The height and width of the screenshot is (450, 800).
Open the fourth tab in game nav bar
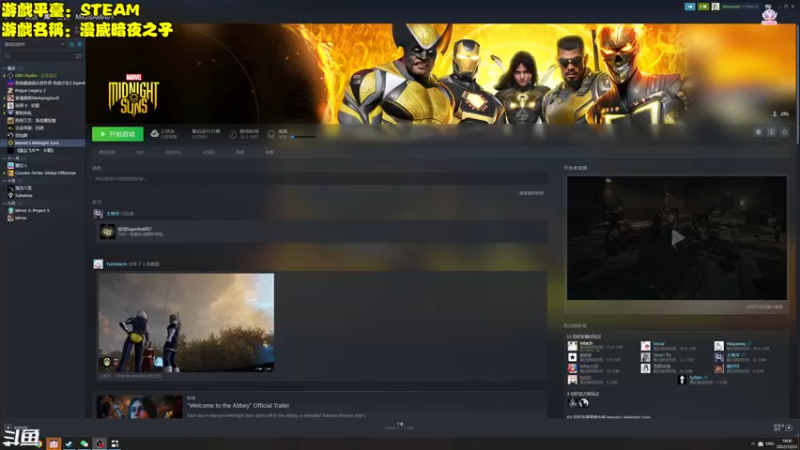(208, 152)
